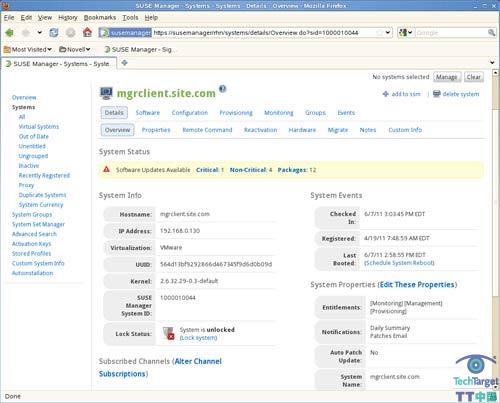Open the Help menu
500x403 pixels.
(151, 18)
